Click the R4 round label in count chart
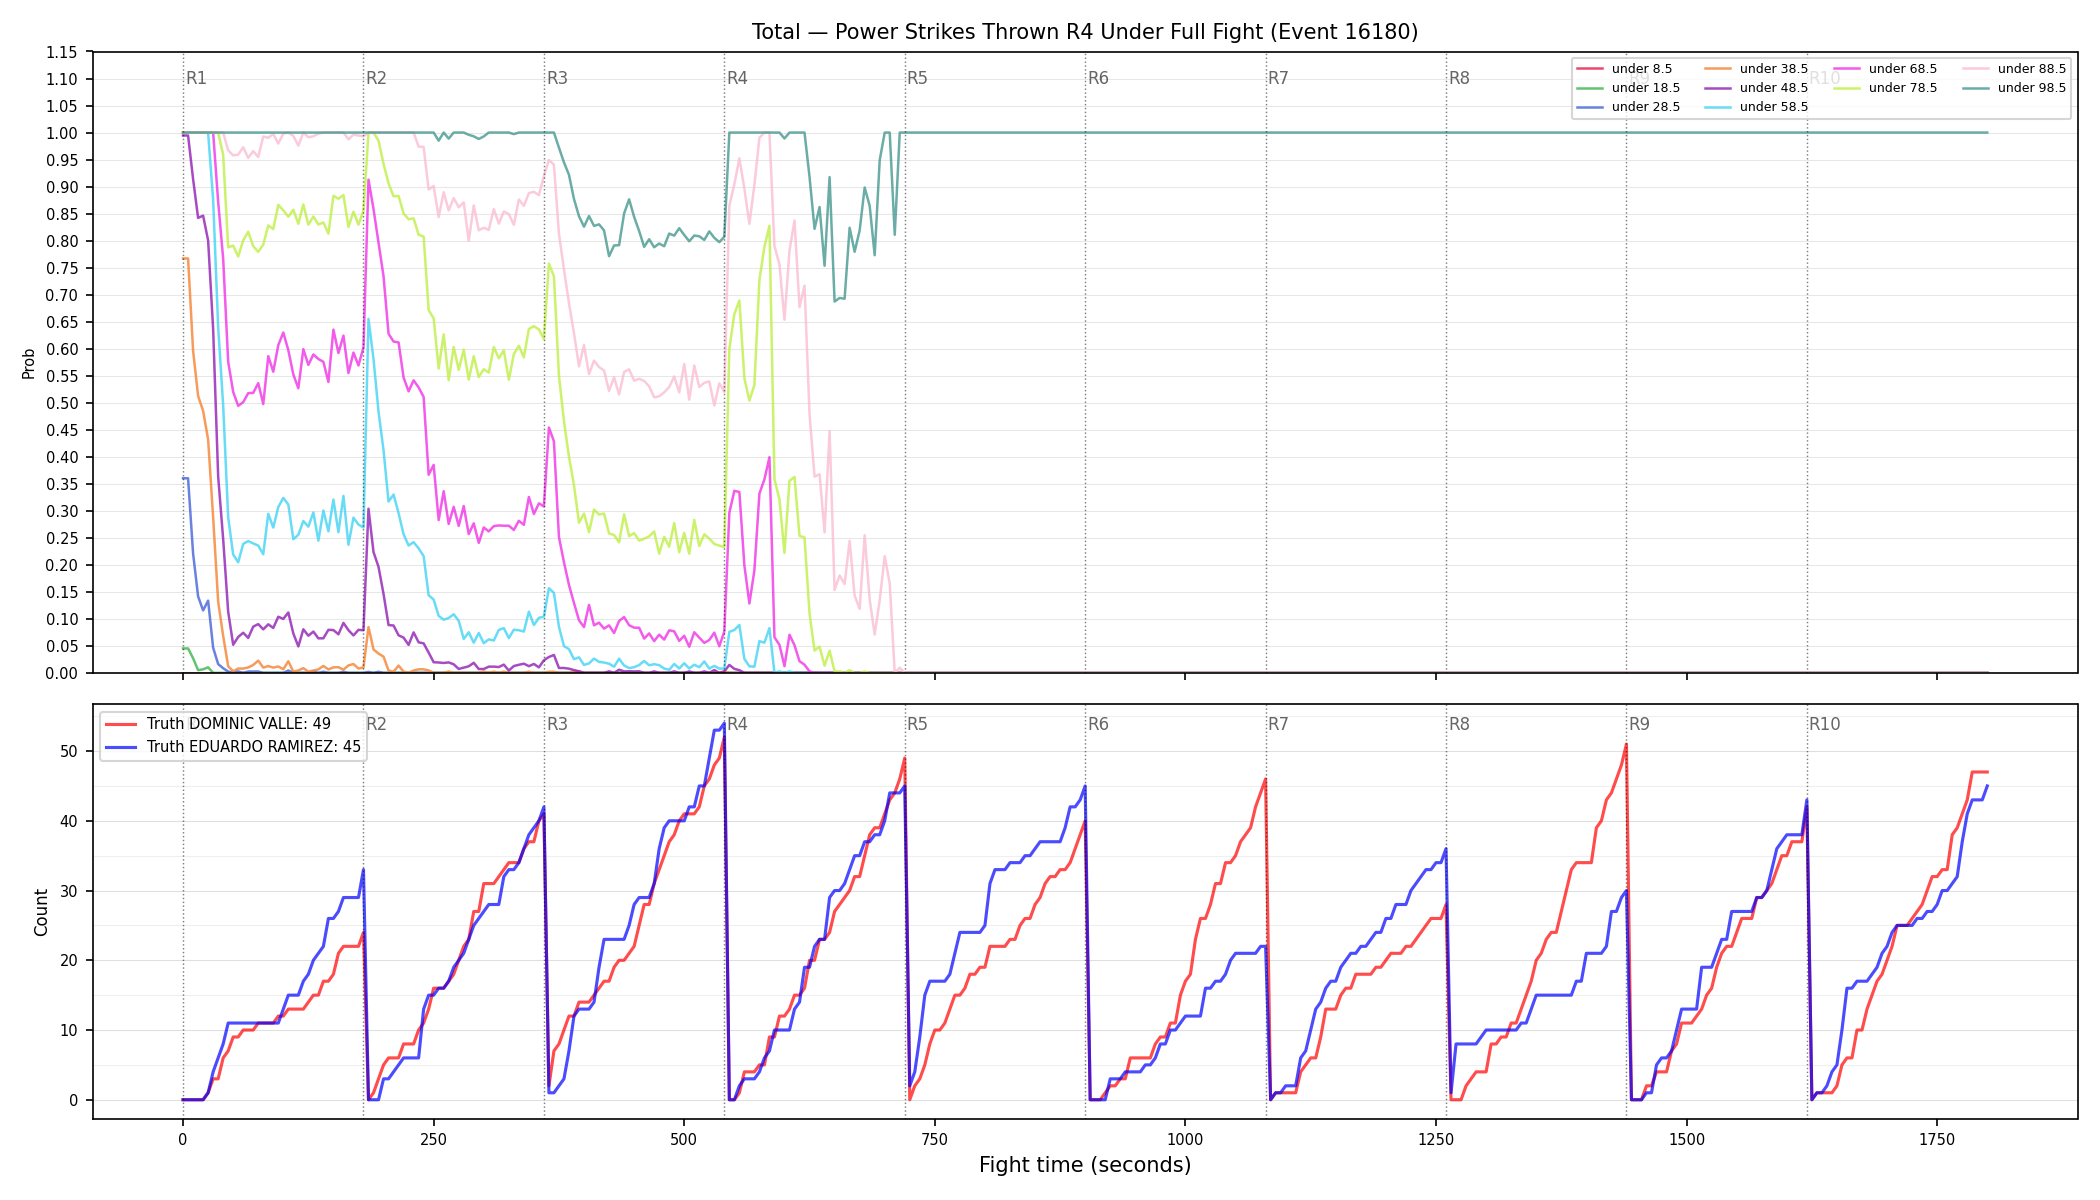The image size is (2100, 1200). coord(737,724)
